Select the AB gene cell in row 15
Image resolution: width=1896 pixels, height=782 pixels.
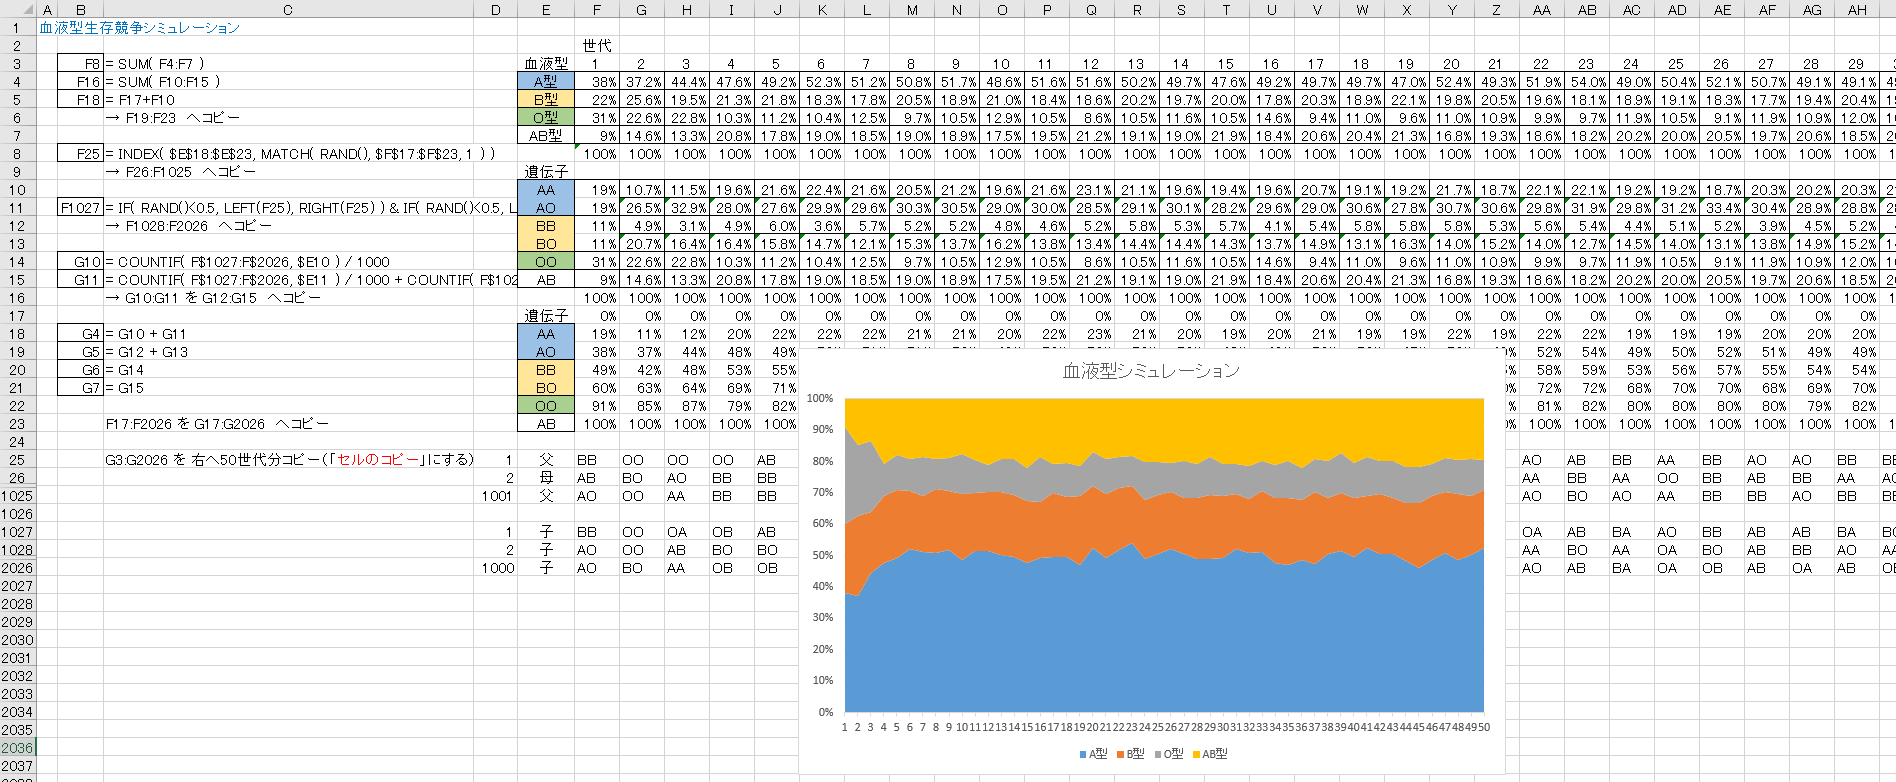click(546, 280)
